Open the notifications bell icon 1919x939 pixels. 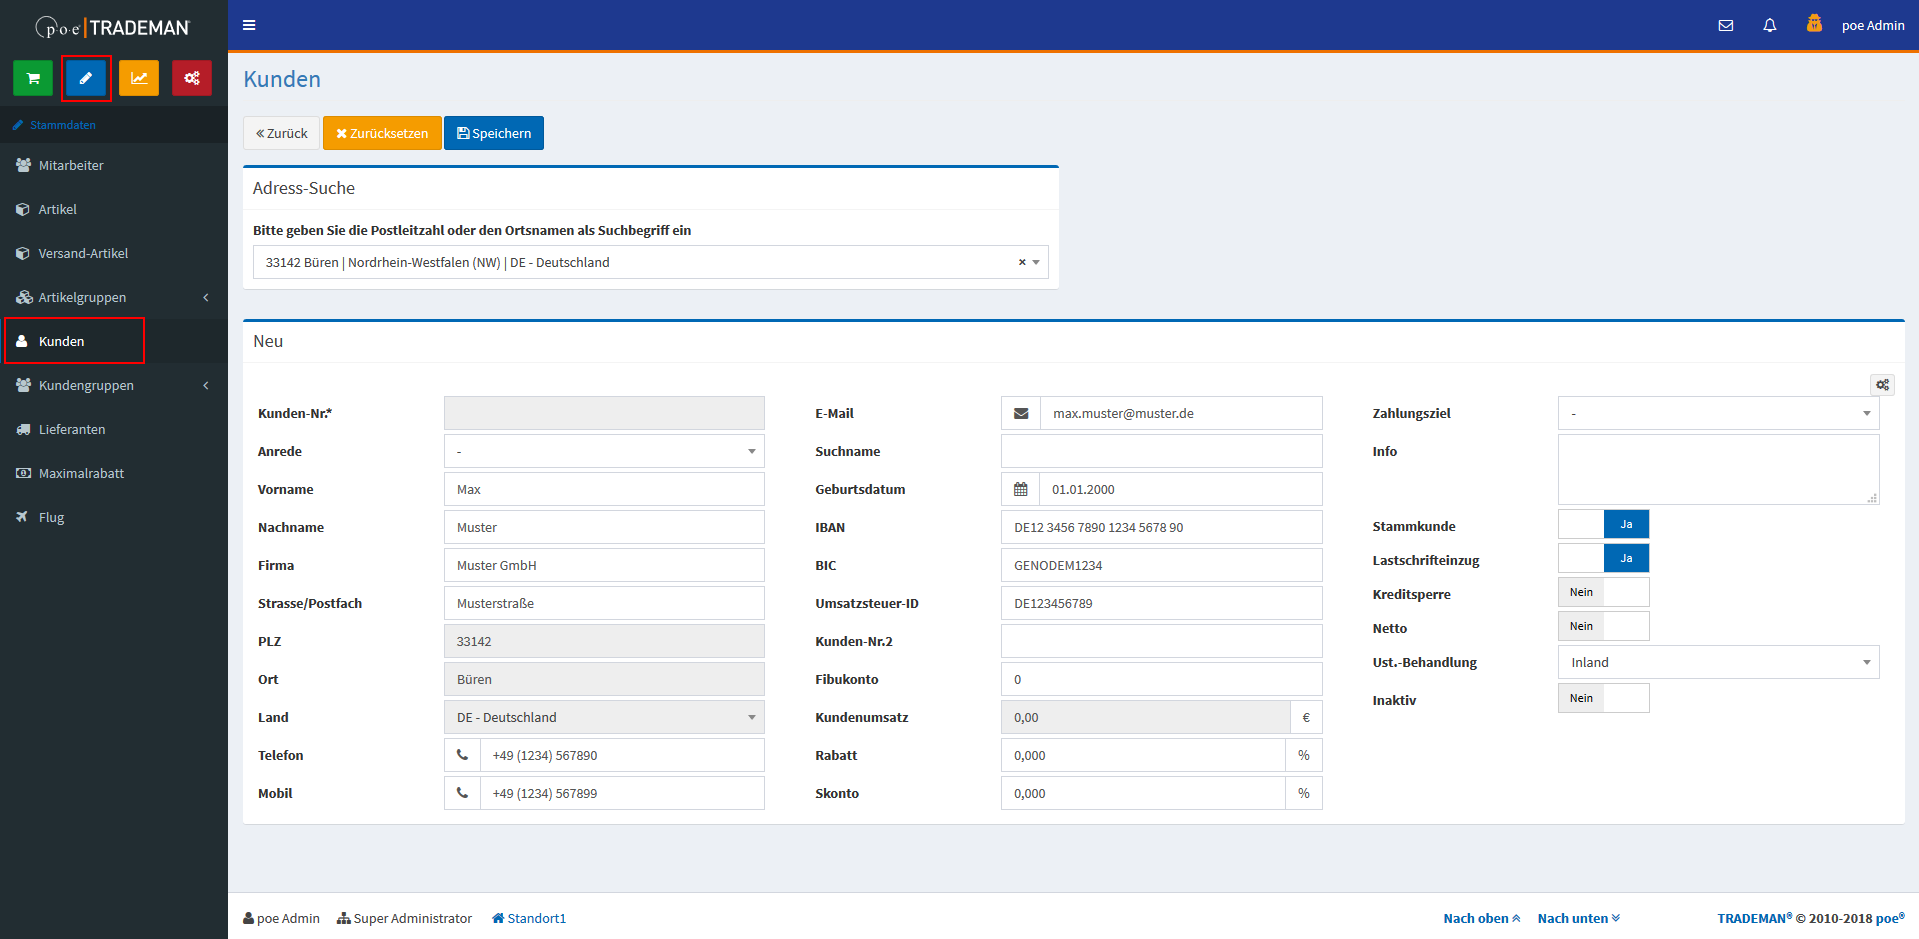[1770, 26]
